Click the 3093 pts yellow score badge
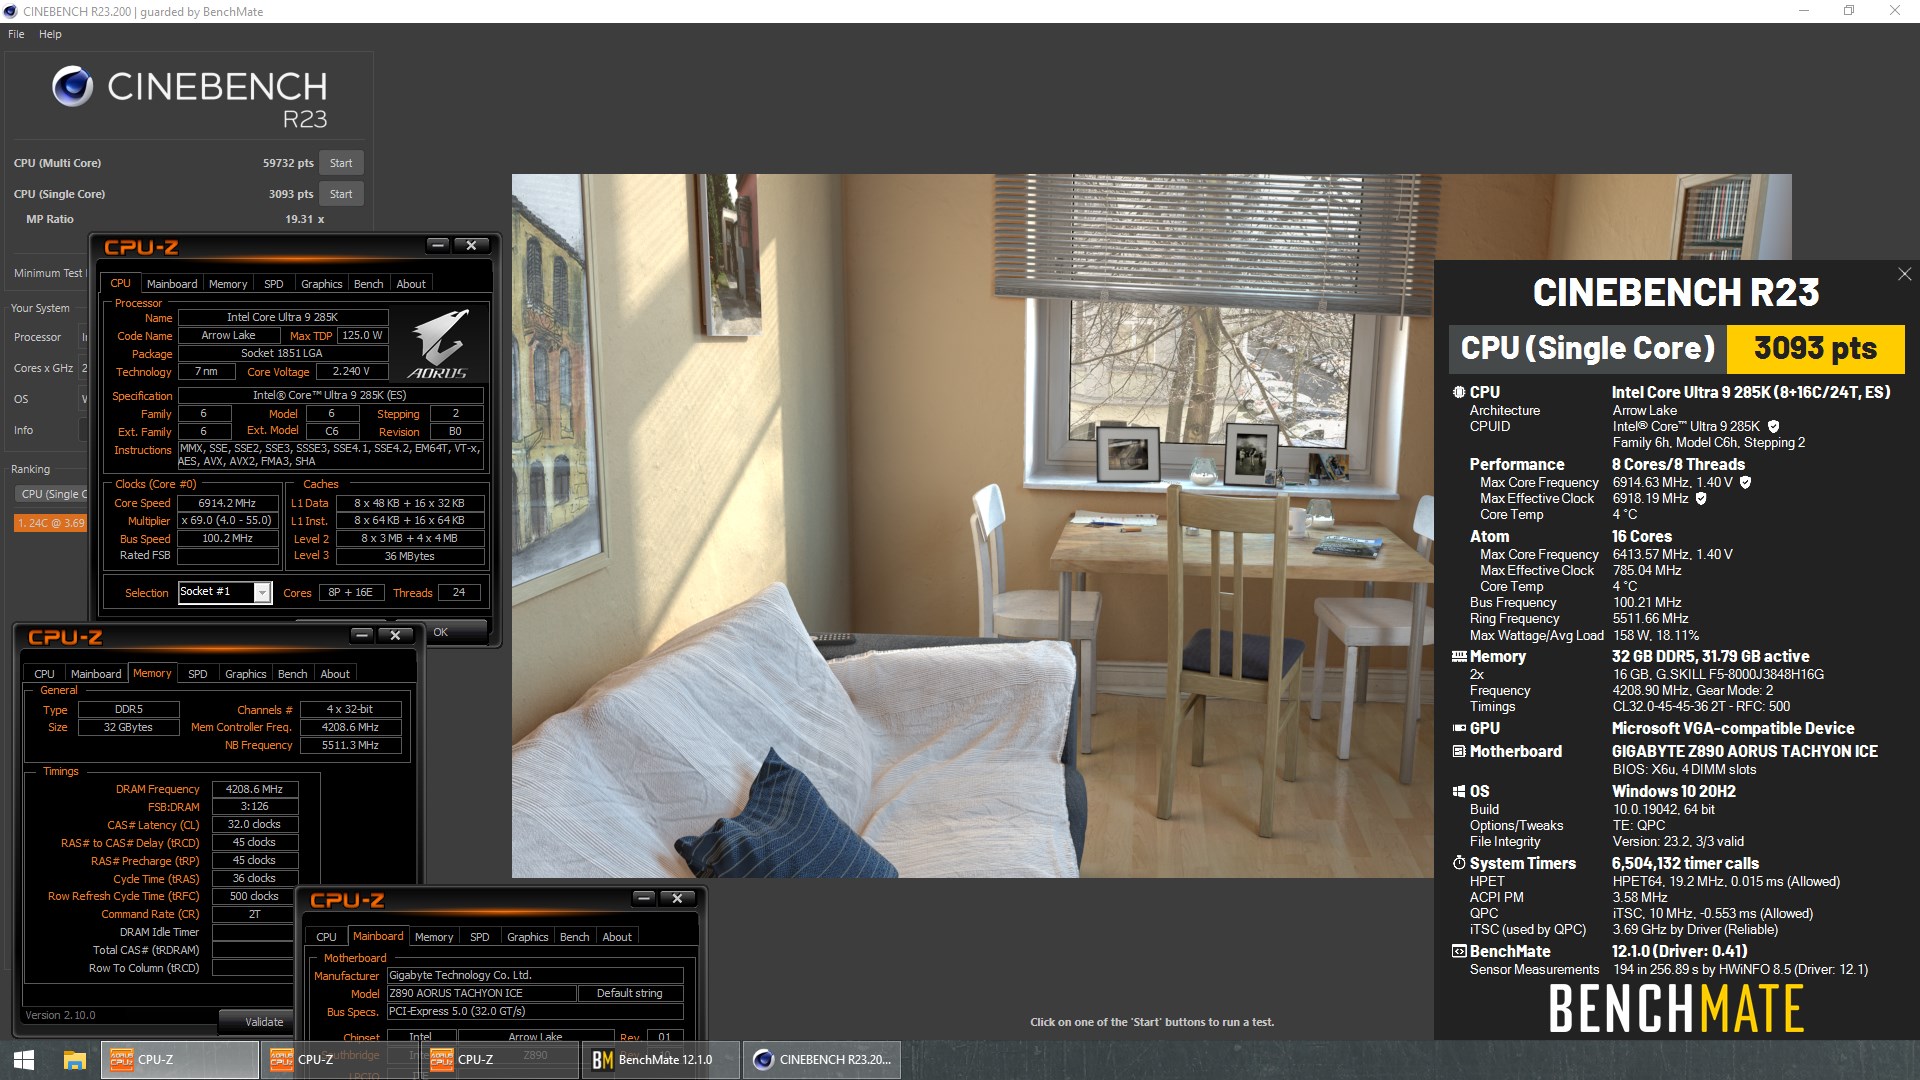The height and width of the screenshot is (1080, 1920). 1815,348
